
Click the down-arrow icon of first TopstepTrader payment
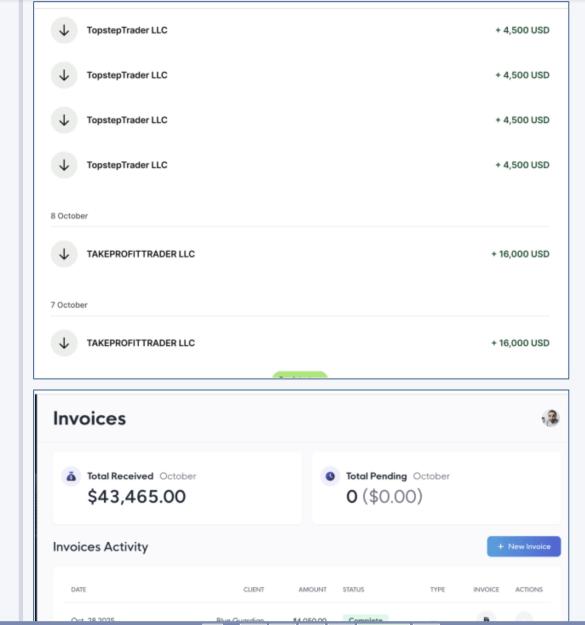coord(64,30)
